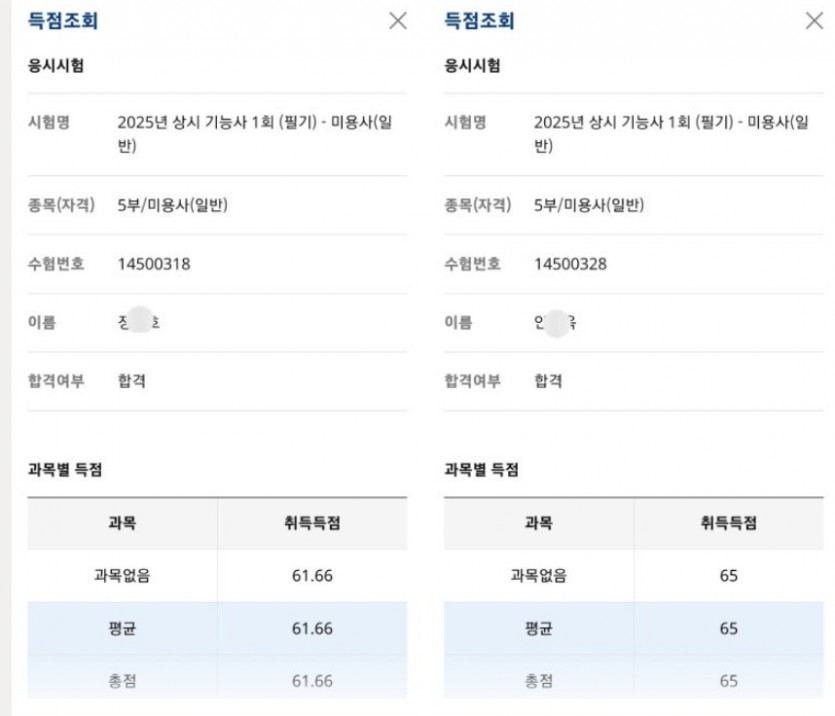Click right panel 과목 column header

click(539, 523)
